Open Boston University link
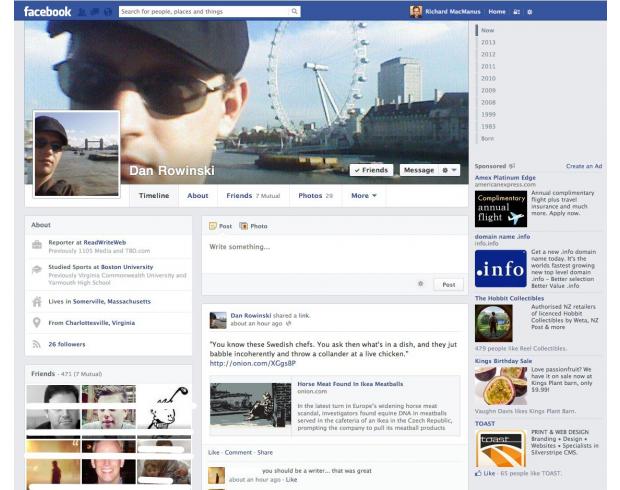 point(127,267)
